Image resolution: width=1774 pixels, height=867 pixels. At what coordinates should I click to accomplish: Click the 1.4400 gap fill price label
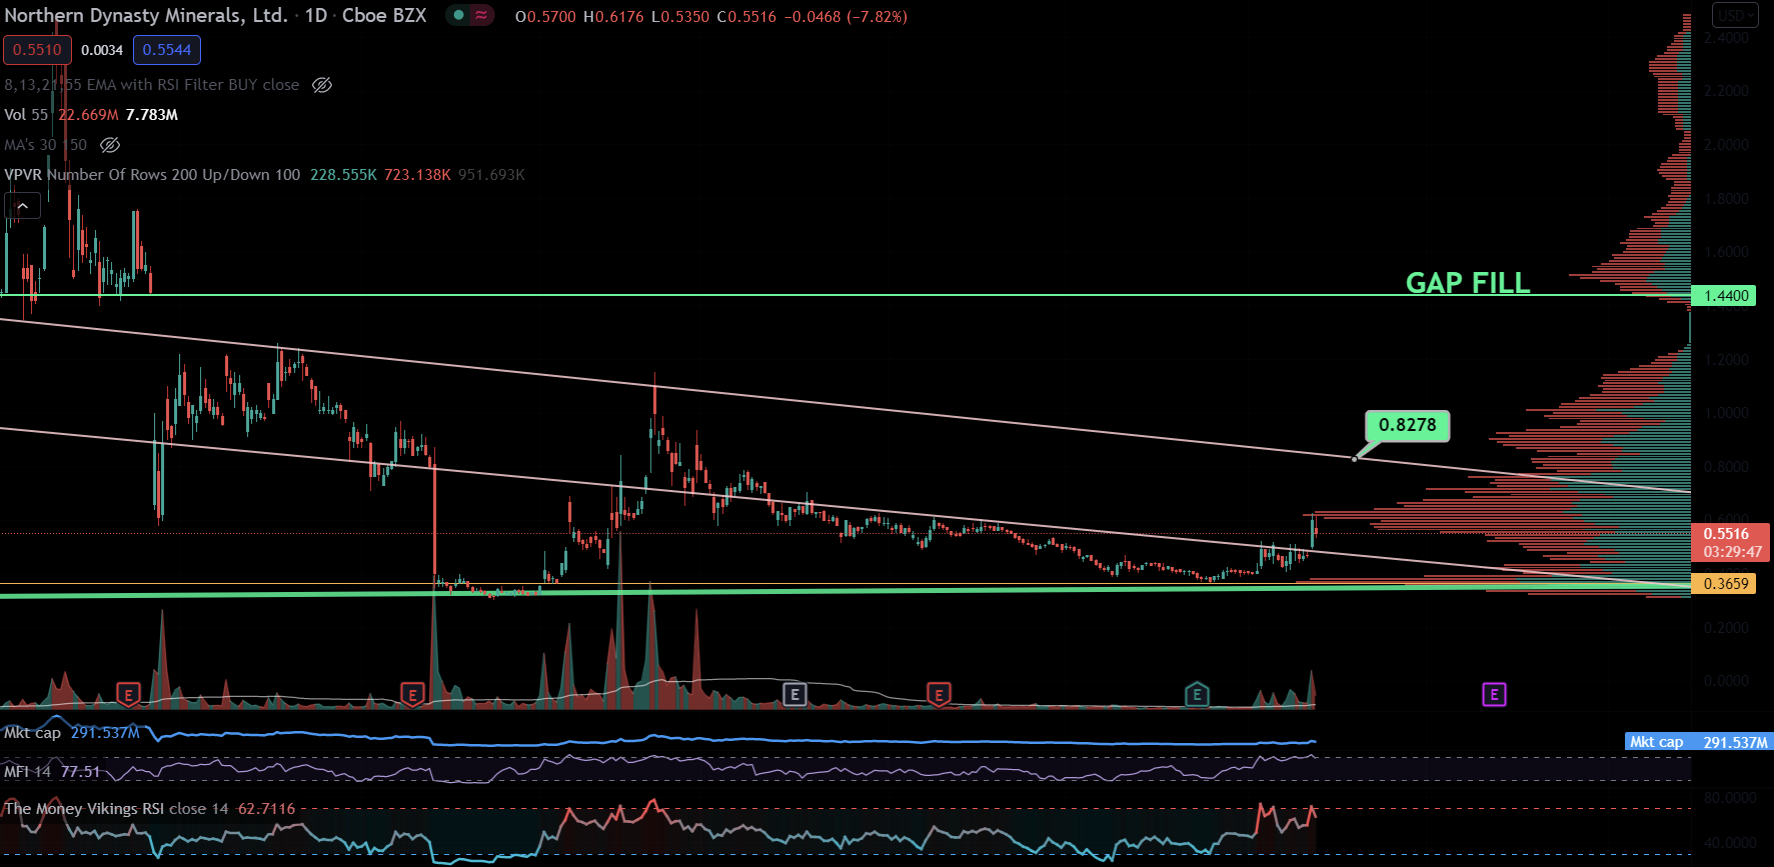click(x=1726, y=296)
